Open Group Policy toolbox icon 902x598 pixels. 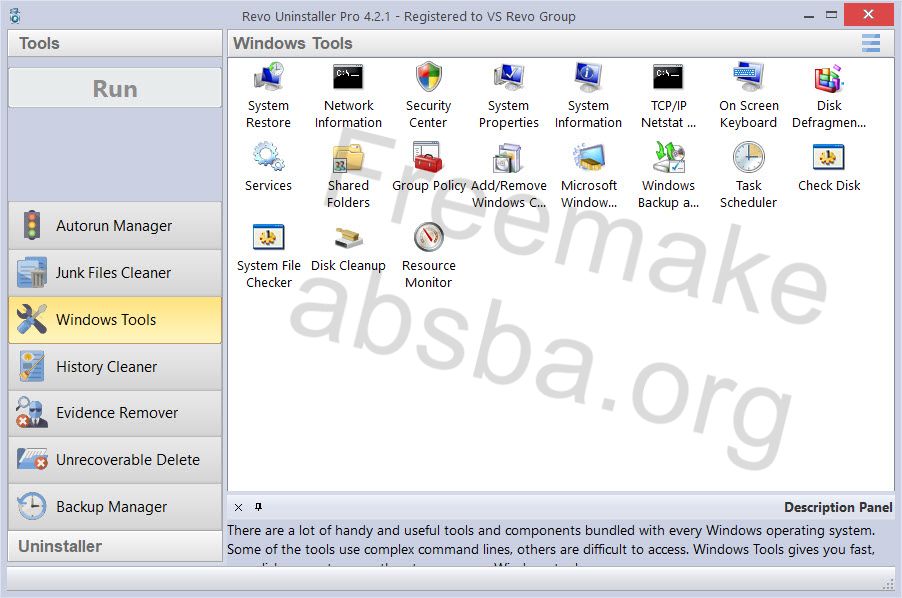pos(429,156)
